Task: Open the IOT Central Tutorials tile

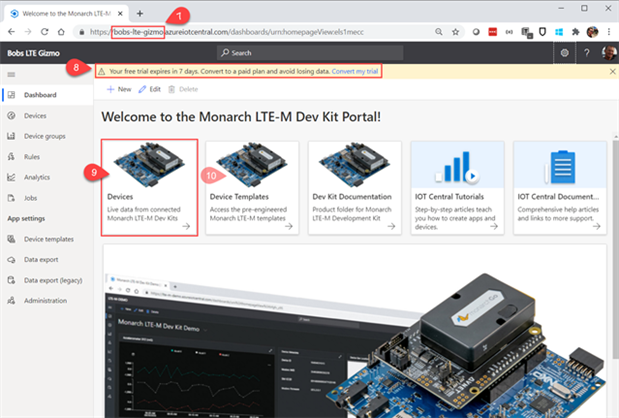Action: click(458, 188)
